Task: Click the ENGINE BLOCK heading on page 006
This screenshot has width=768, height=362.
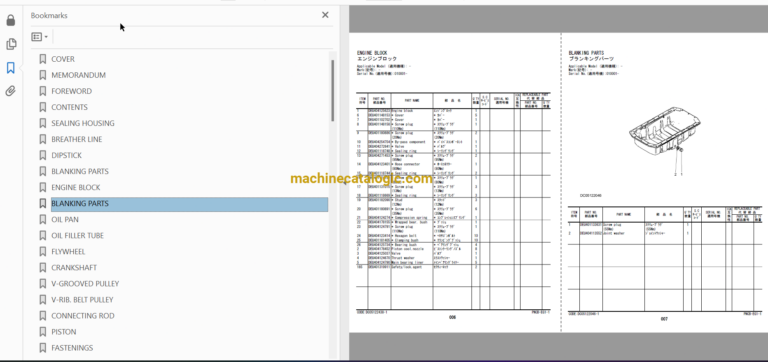Action: point(372,52)
